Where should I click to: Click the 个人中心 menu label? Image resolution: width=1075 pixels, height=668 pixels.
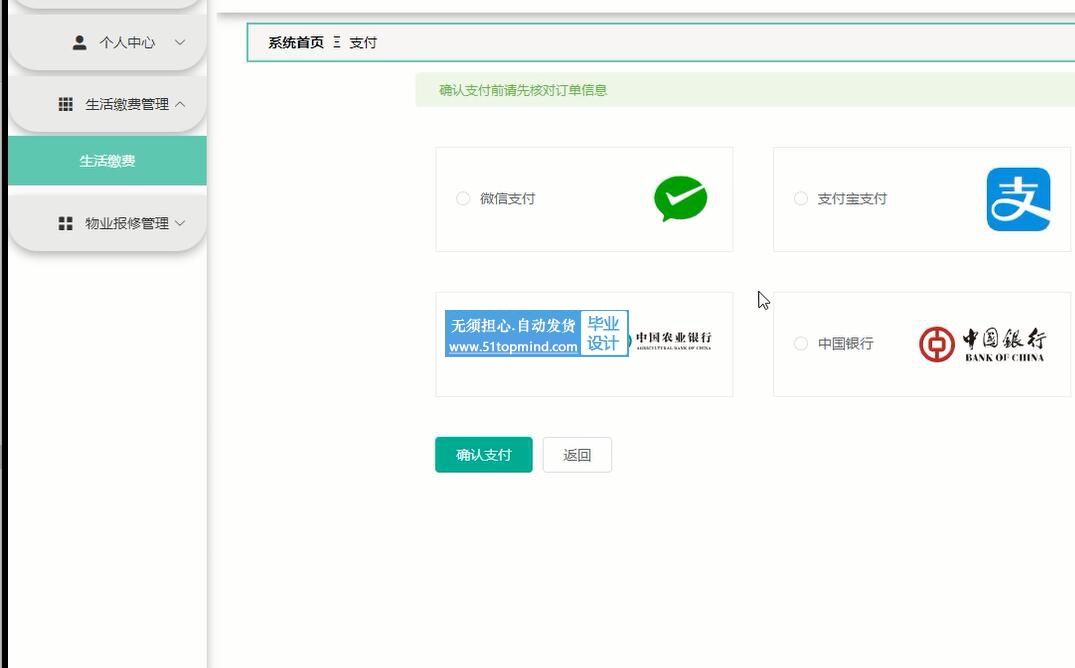pos(127,43)
